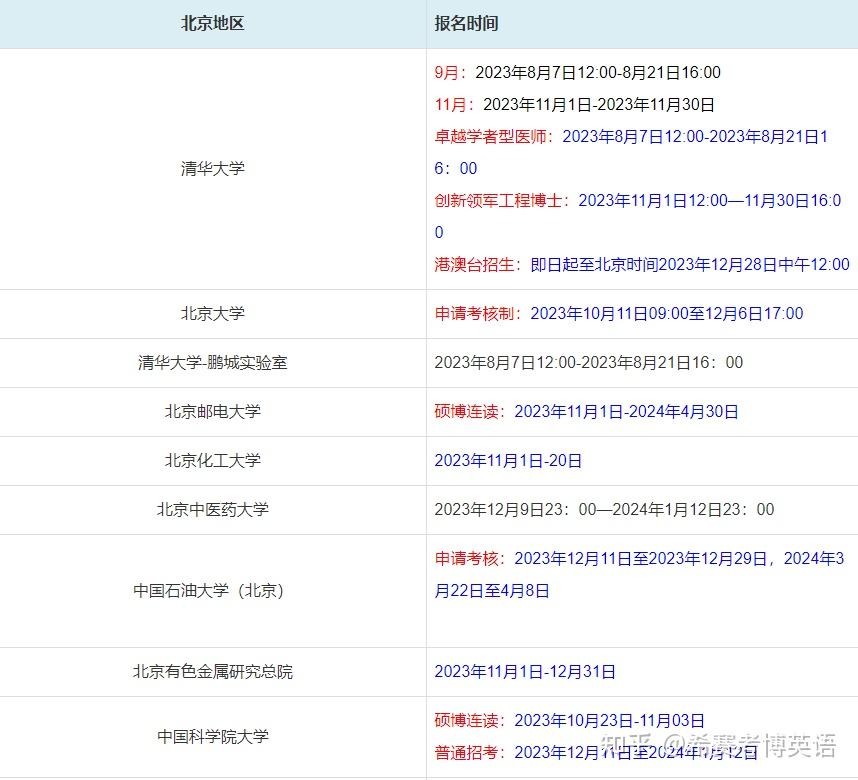The image size is (858, 780).
Task: Click the 9月 registration time line
Action: tap(577, 72)
